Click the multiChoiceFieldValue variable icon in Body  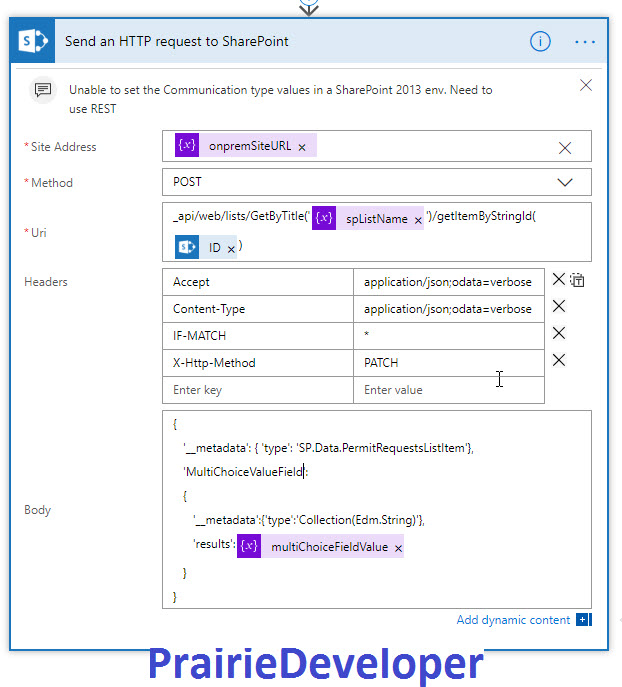click(249, 546)
